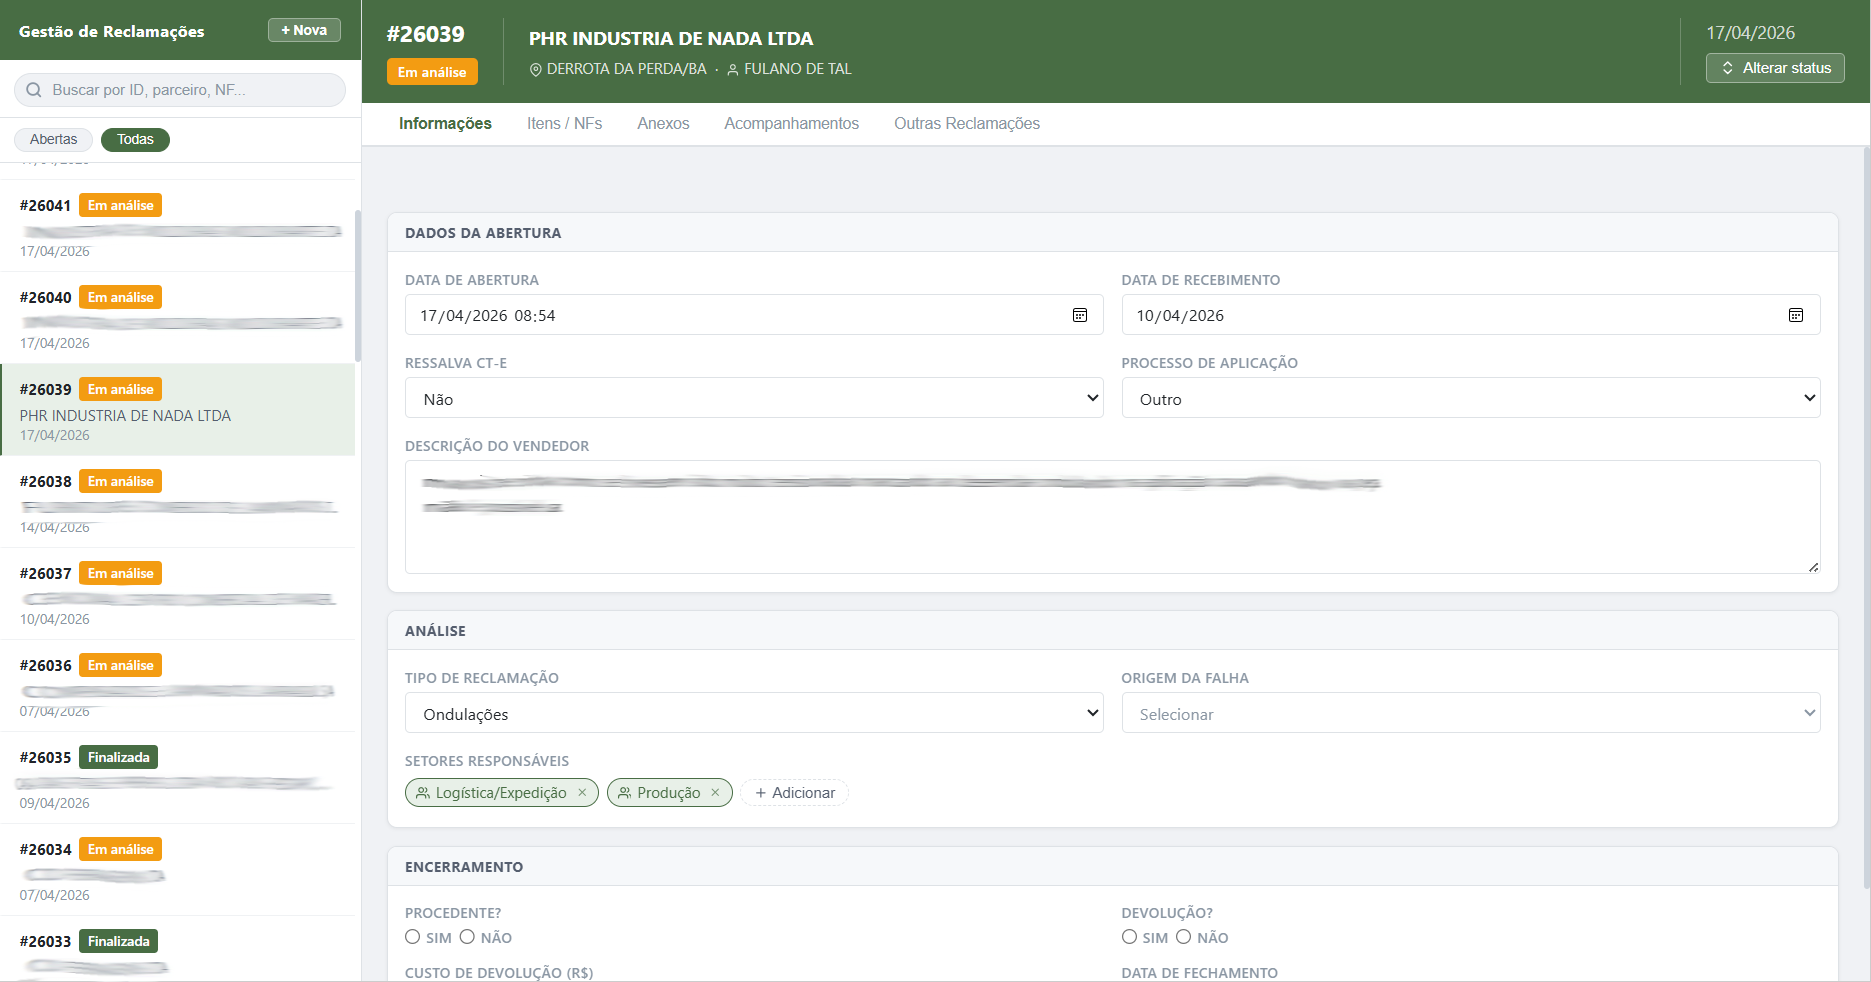Select complaint #26039 PHR INDUSTRIA
The width and height of the screenshot is (1871, 982).
coord(178,410)
